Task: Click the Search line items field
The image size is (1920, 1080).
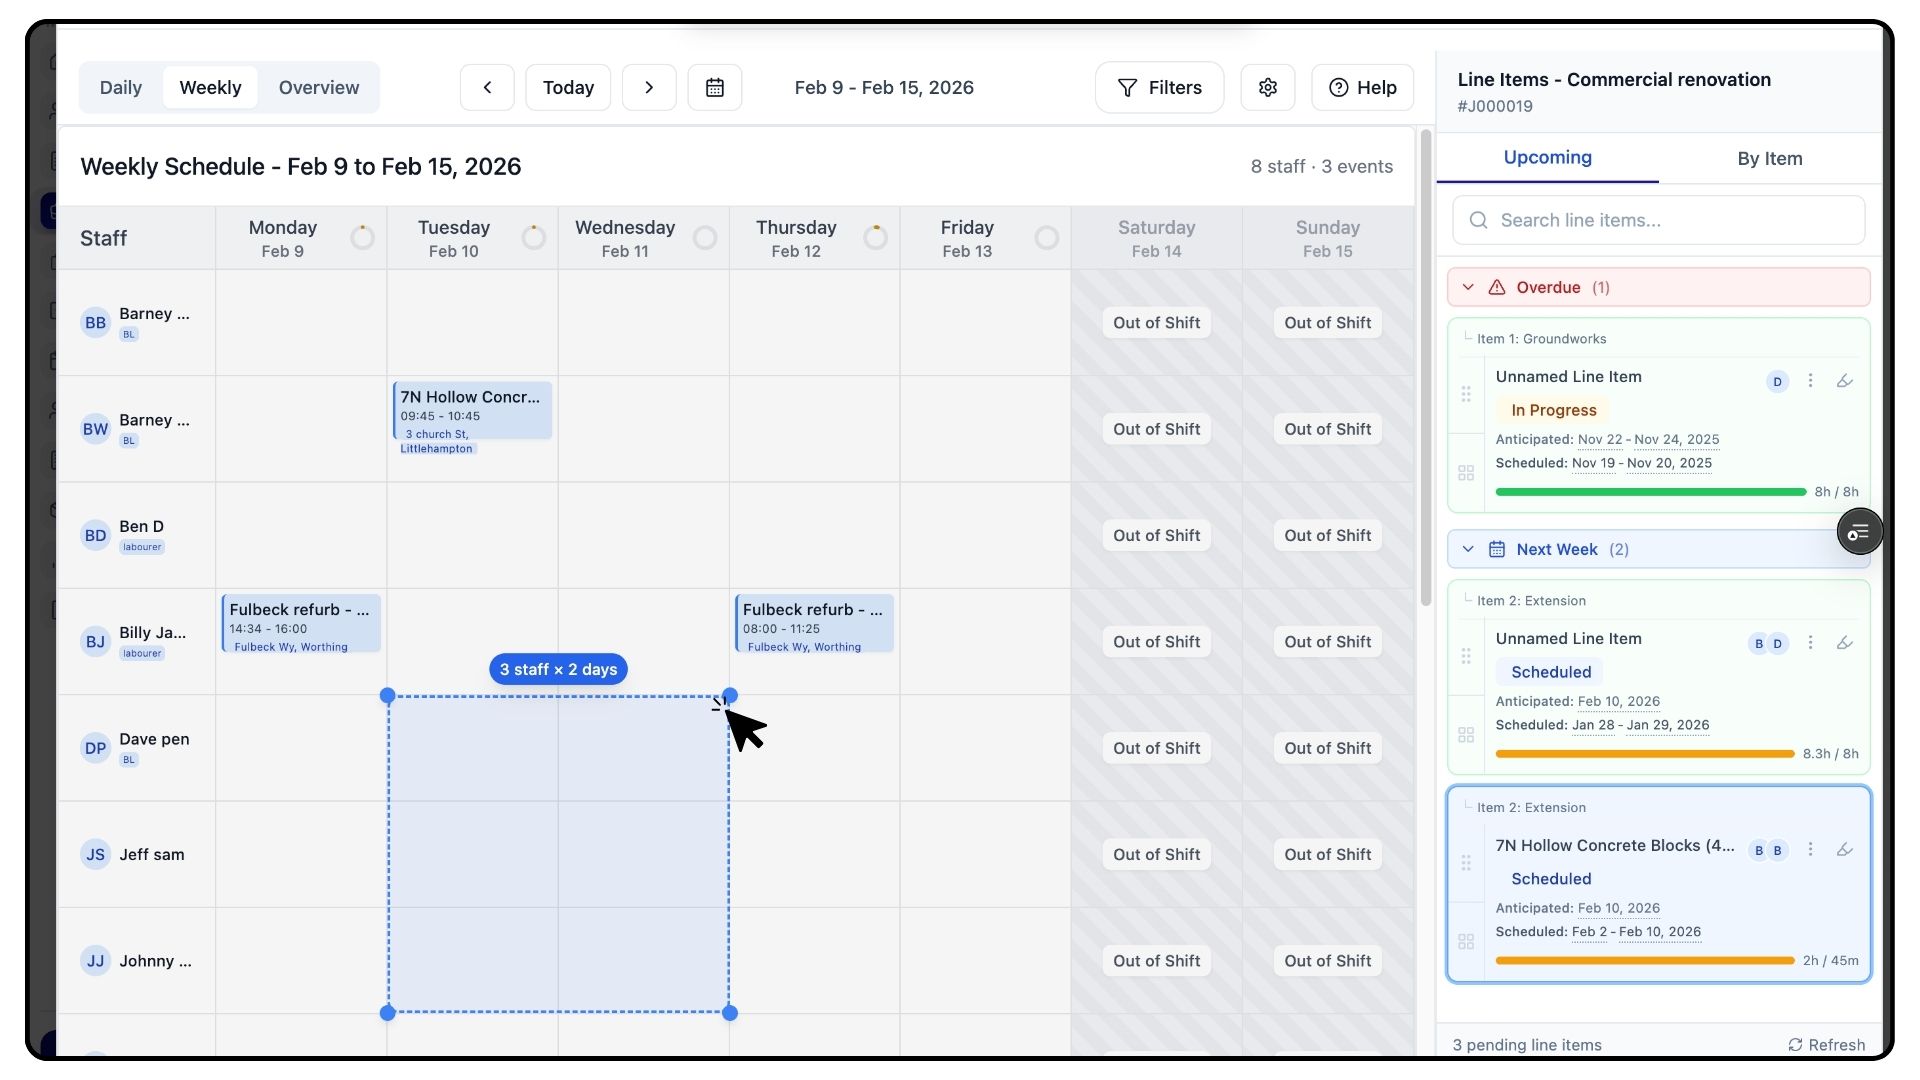Action: (x=1659, y=221)
